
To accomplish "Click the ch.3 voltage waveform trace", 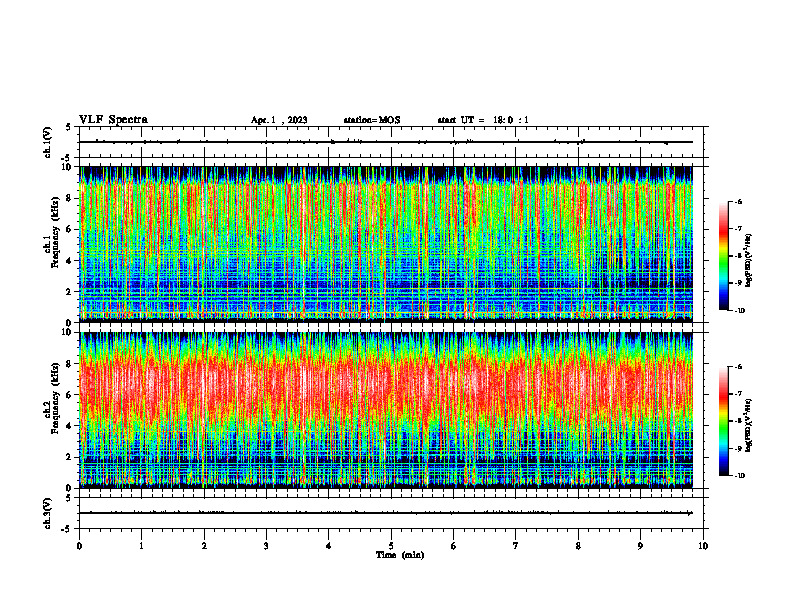I will (x=386, y=513).
